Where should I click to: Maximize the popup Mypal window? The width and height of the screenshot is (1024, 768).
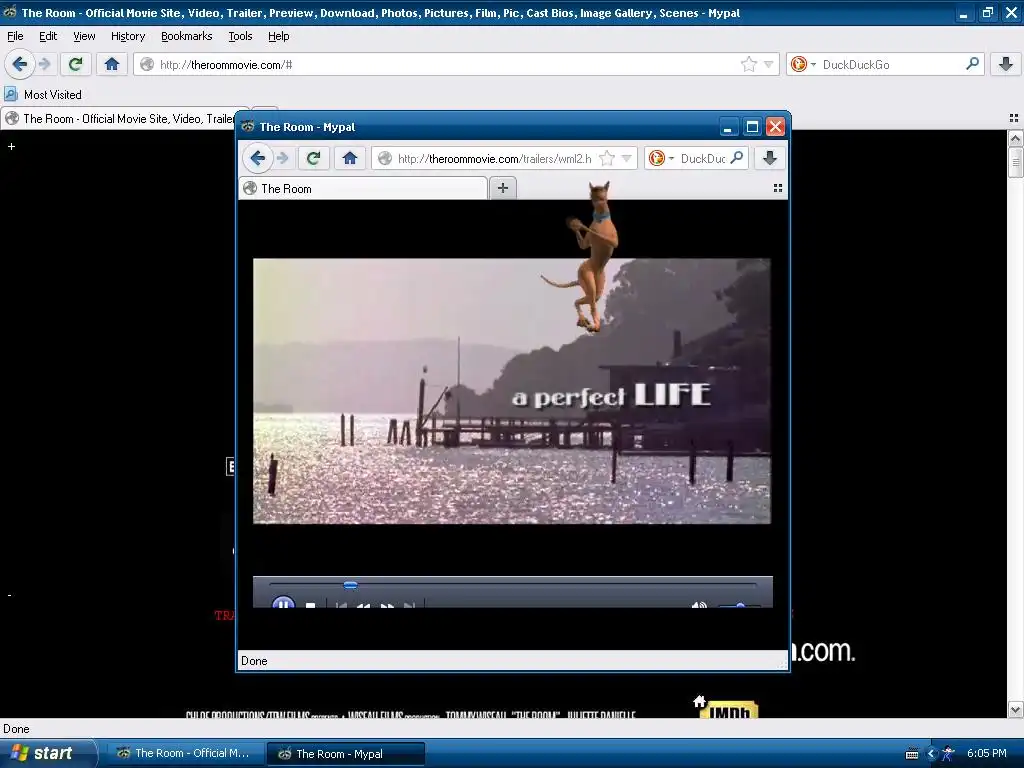(752, 127)
